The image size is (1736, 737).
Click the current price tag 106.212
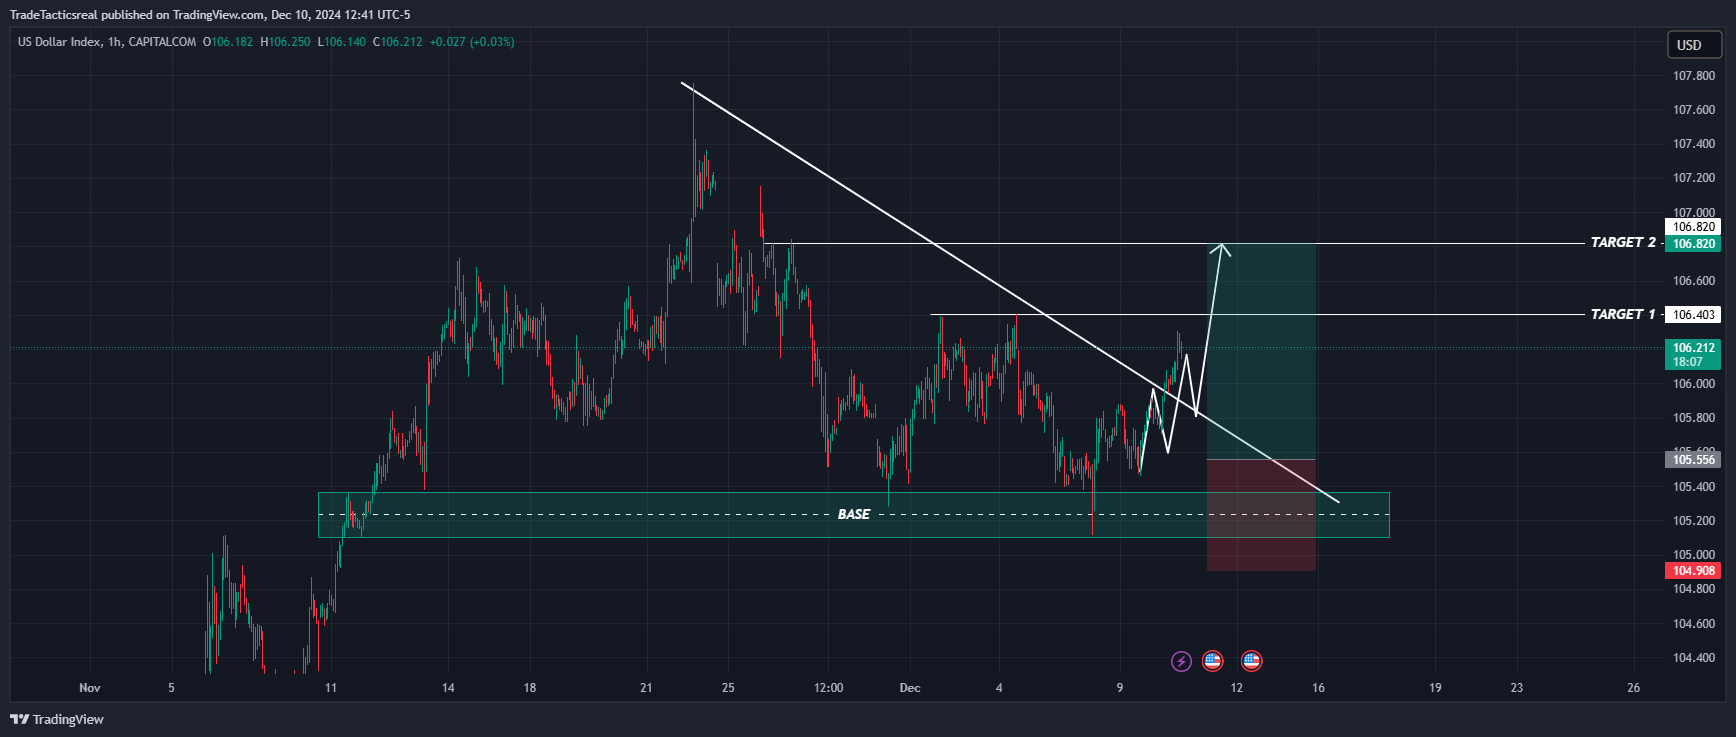1693,348
